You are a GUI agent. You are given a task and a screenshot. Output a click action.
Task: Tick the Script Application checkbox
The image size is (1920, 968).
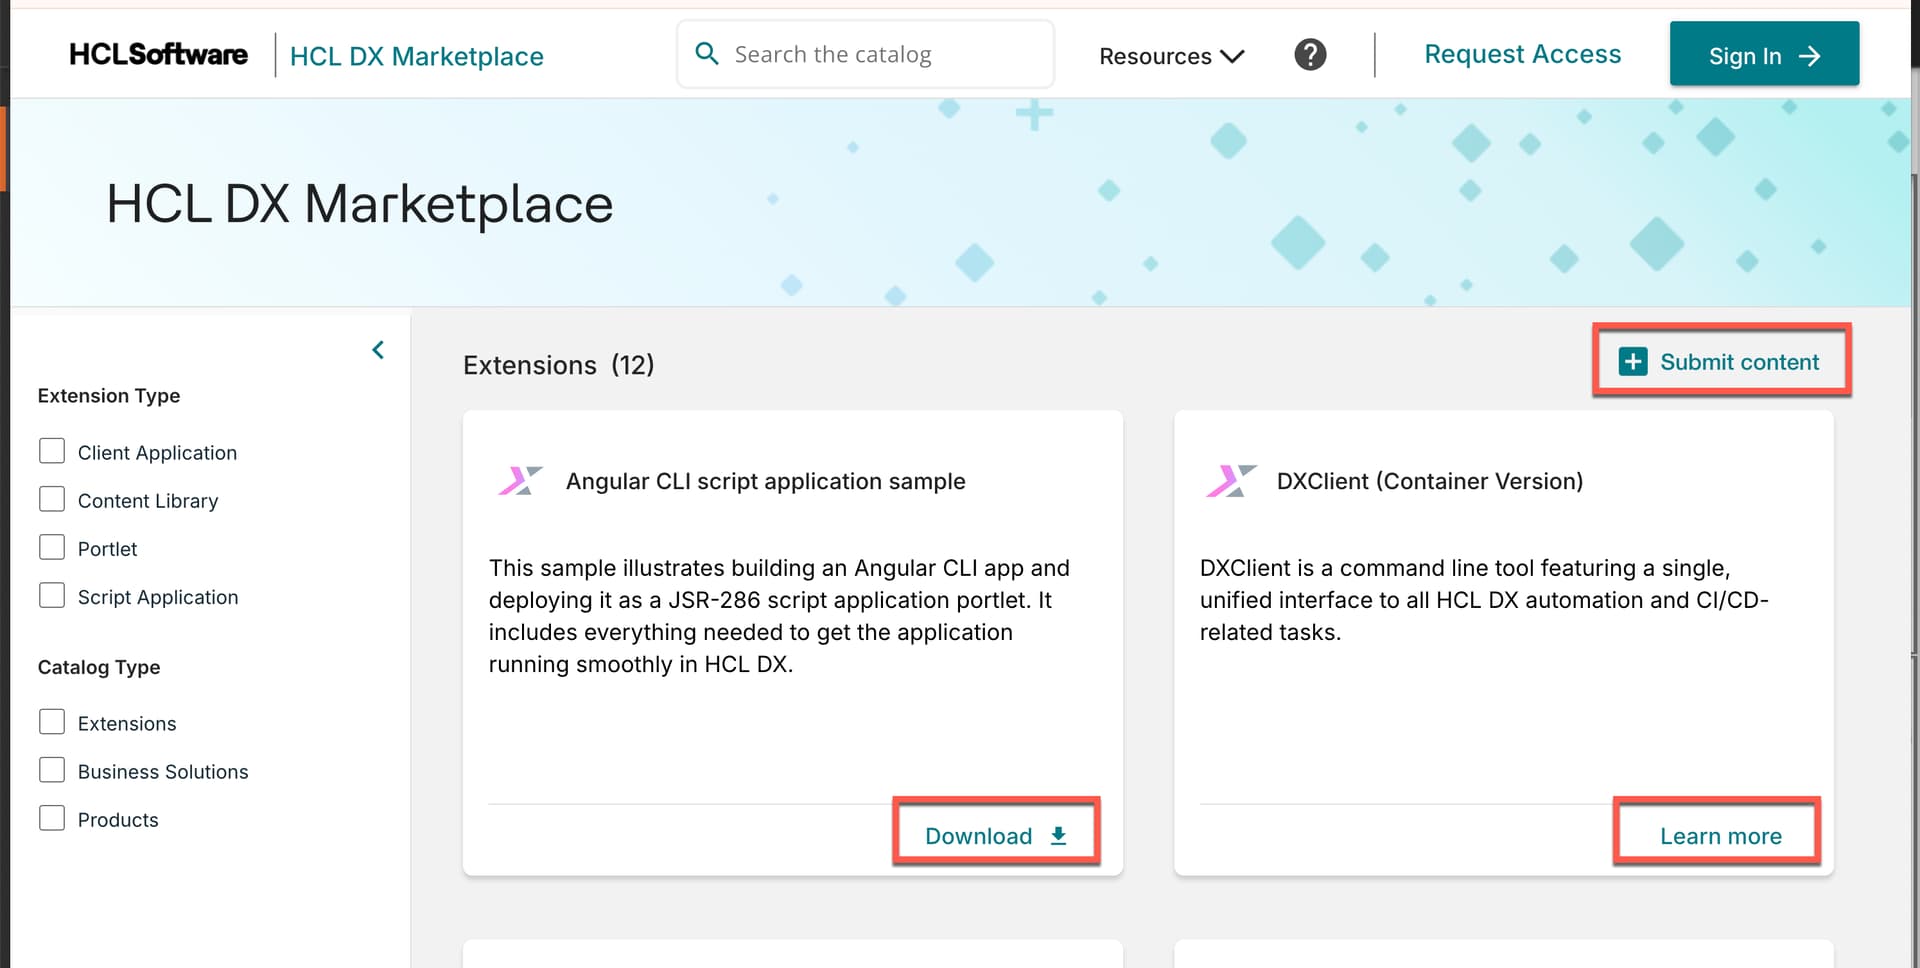(52, 595)
